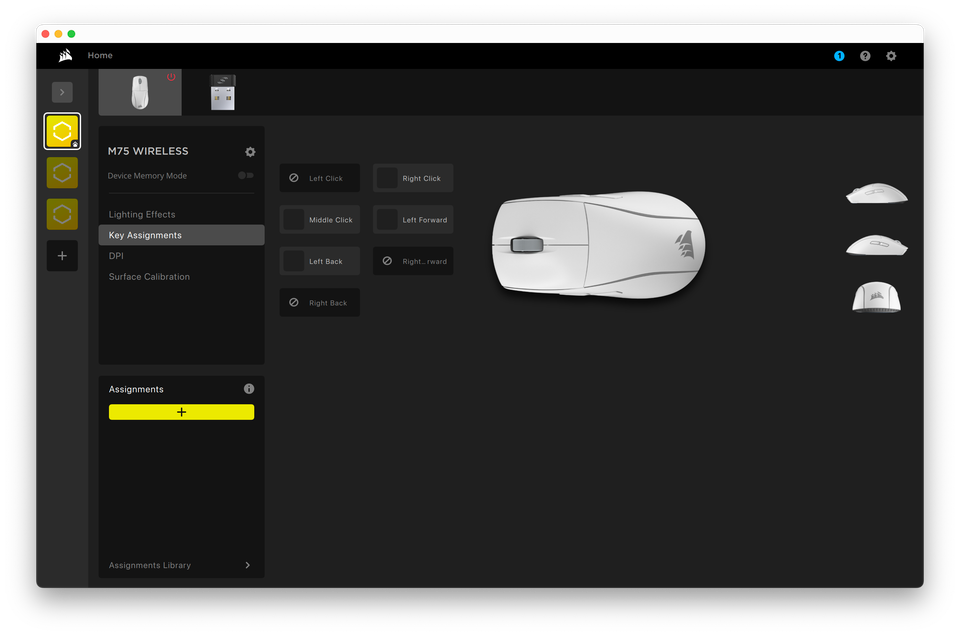Viewport: 960px width, 636px height.
Task: Open M75 WIRELESS device settings gear
Action: [x=250, y=152]
